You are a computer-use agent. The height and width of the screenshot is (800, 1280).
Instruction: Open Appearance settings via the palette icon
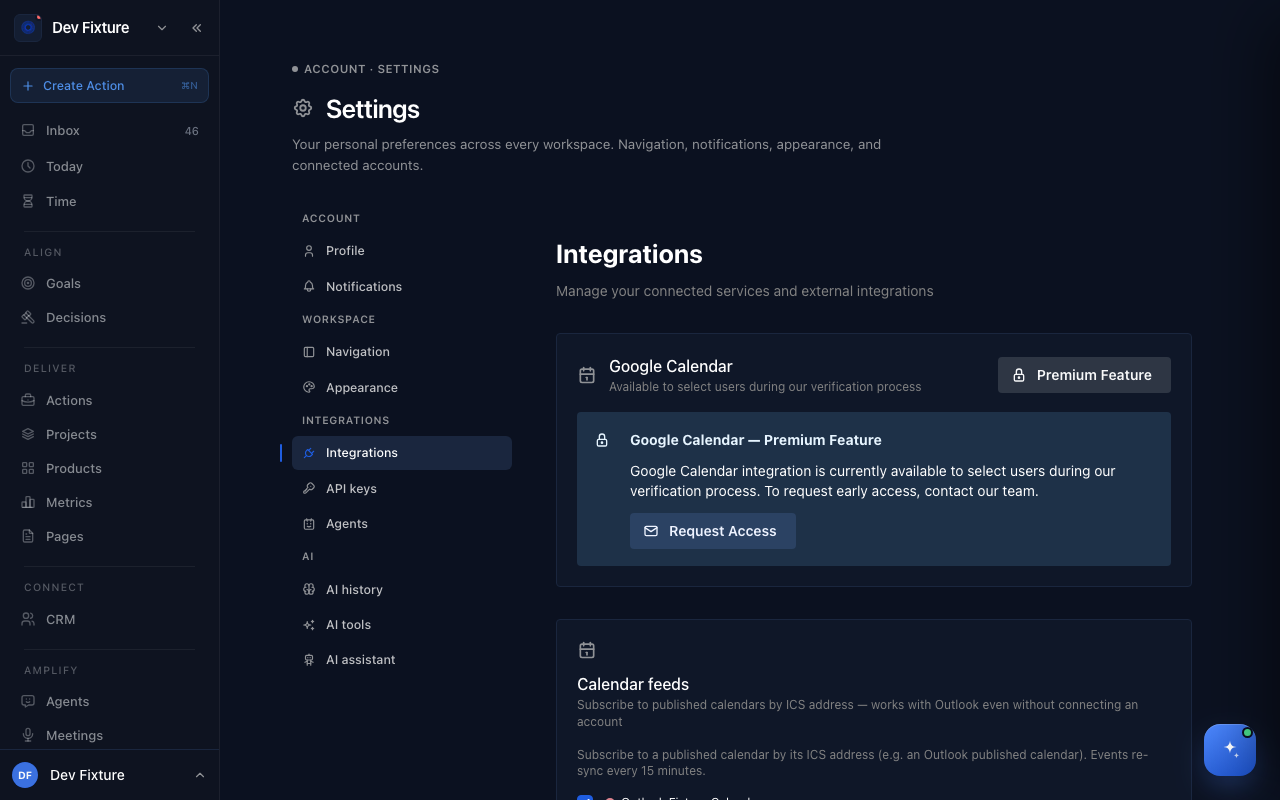pos(309,387)
